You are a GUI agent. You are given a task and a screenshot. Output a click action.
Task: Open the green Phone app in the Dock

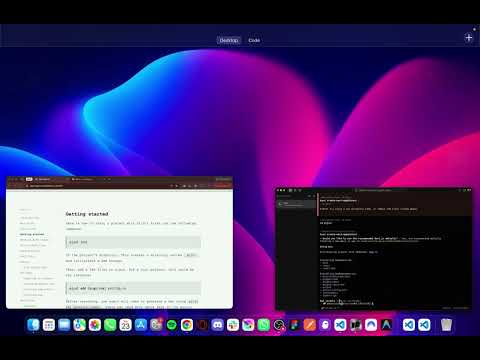tap(110, 325)
